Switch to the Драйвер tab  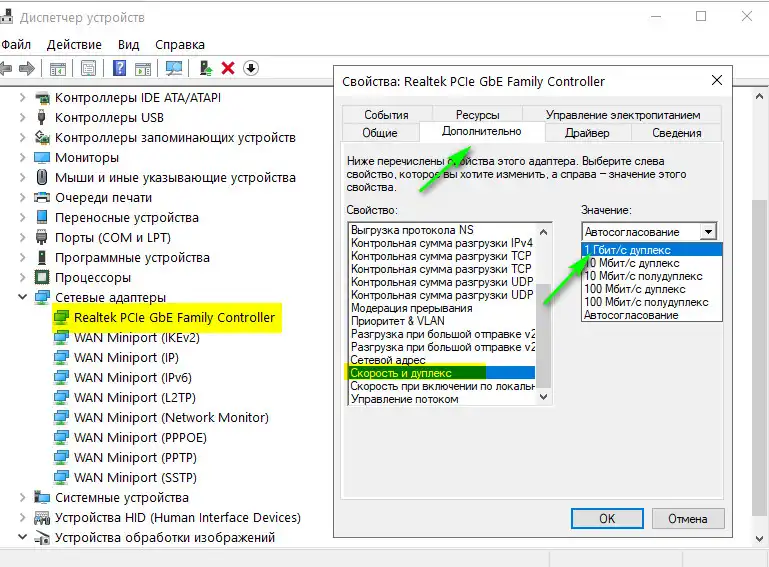tap(586, 133)
